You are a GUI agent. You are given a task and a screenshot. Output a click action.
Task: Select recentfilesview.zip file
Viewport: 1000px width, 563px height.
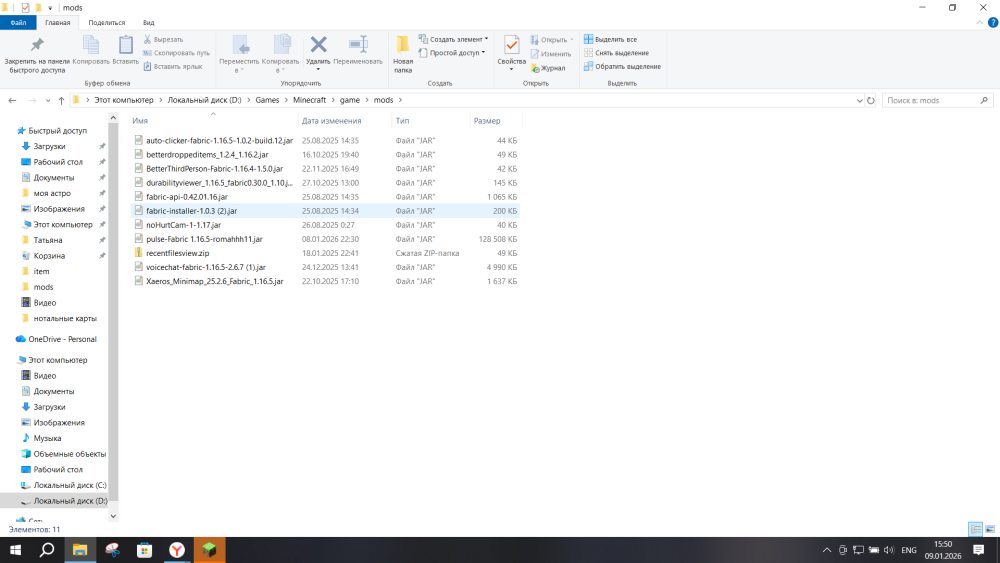pos(177,253)
